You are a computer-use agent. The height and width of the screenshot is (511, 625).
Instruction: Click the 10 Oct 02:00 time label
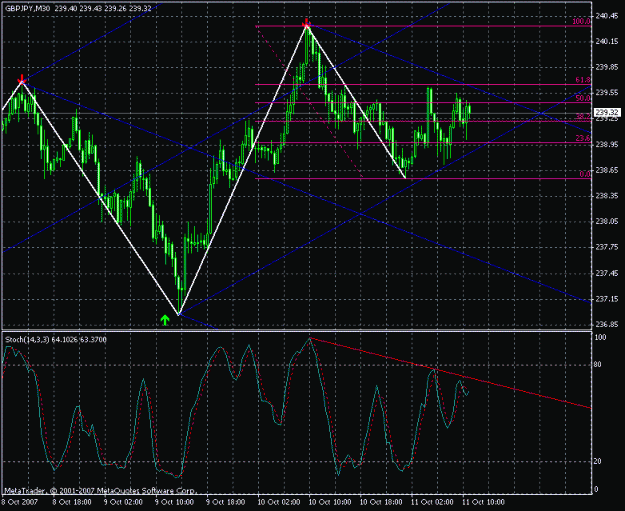(279, 502)
